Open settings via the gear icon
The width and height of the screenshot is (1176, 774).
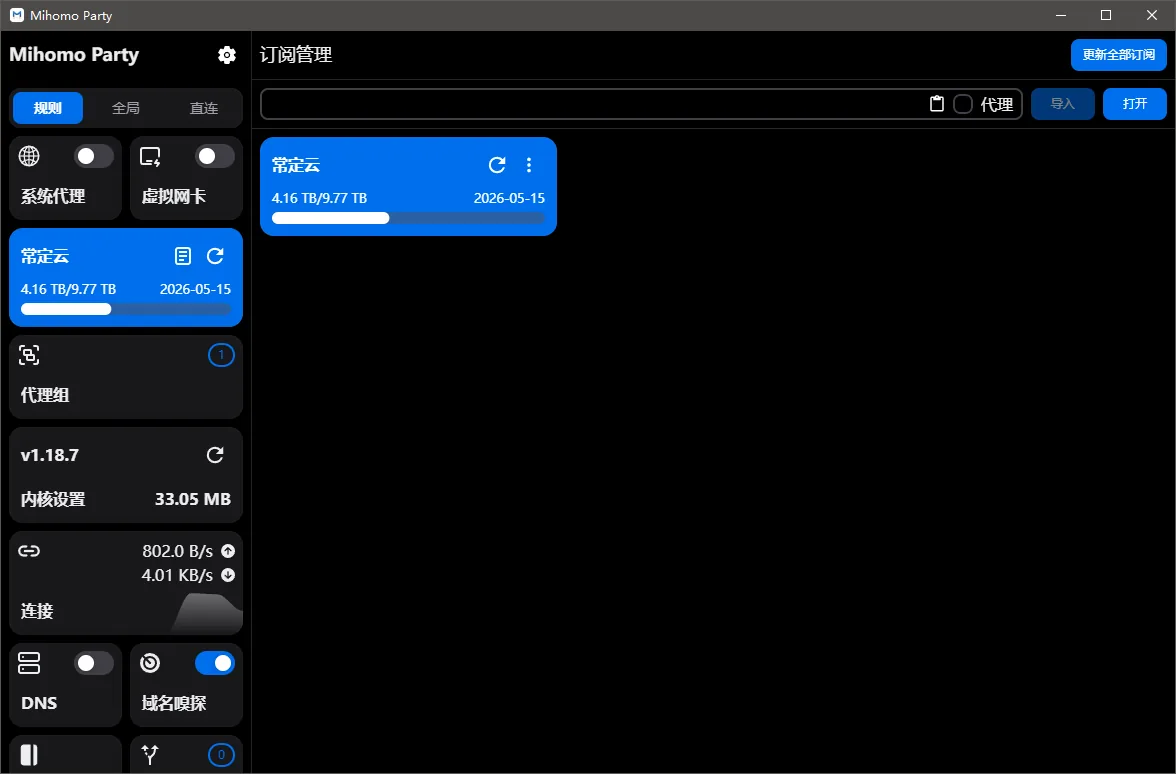coord(226,55)
